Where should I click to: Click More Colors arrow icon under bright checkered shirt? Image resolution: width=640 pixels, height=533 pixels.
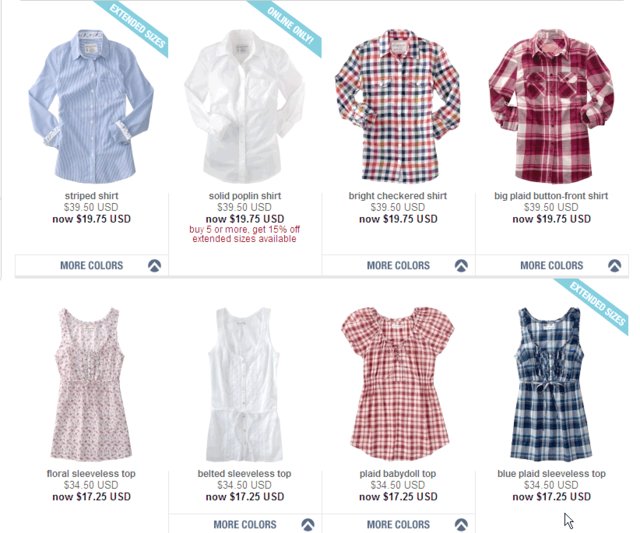click(461, 265)
